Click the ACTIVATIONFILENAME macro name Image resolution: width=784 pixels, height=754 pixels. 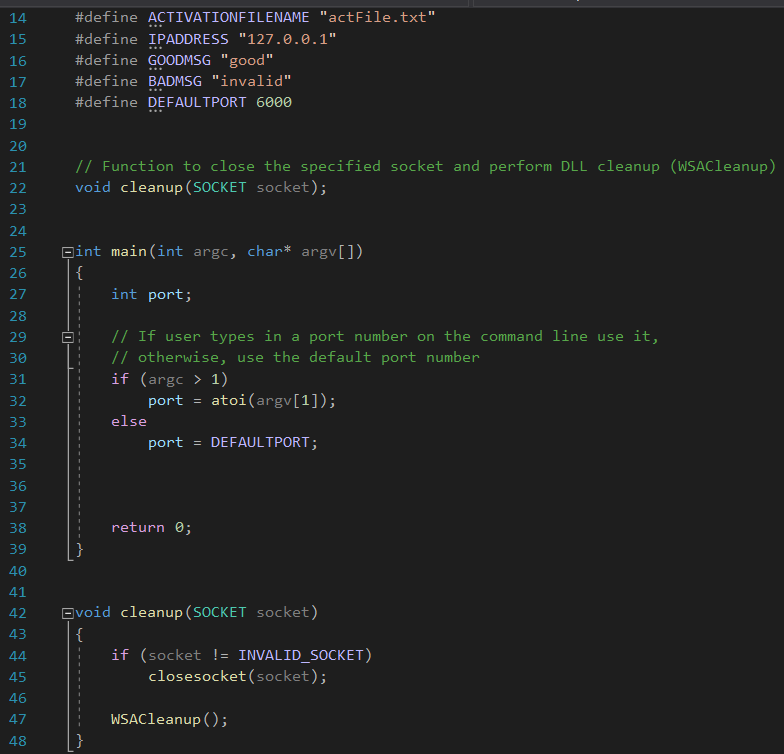pos(228,18)
